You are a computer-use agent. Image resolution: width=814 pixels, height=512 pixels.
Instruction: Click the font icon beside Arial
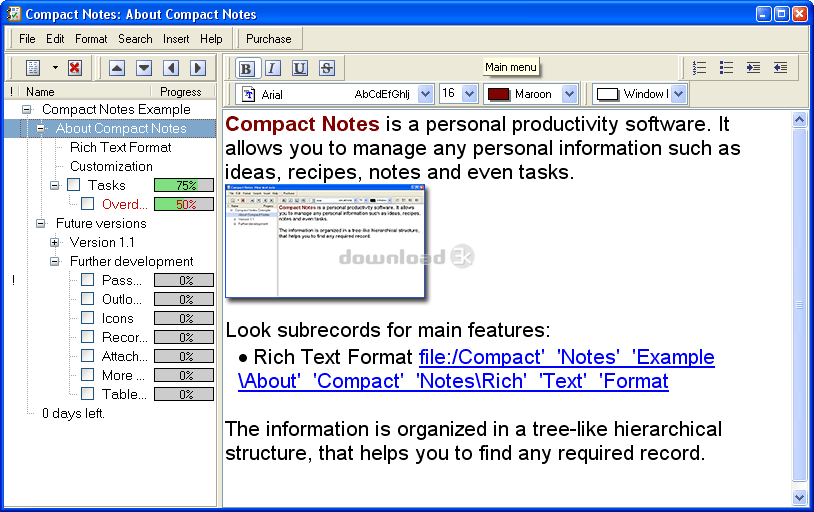[249, 95]
